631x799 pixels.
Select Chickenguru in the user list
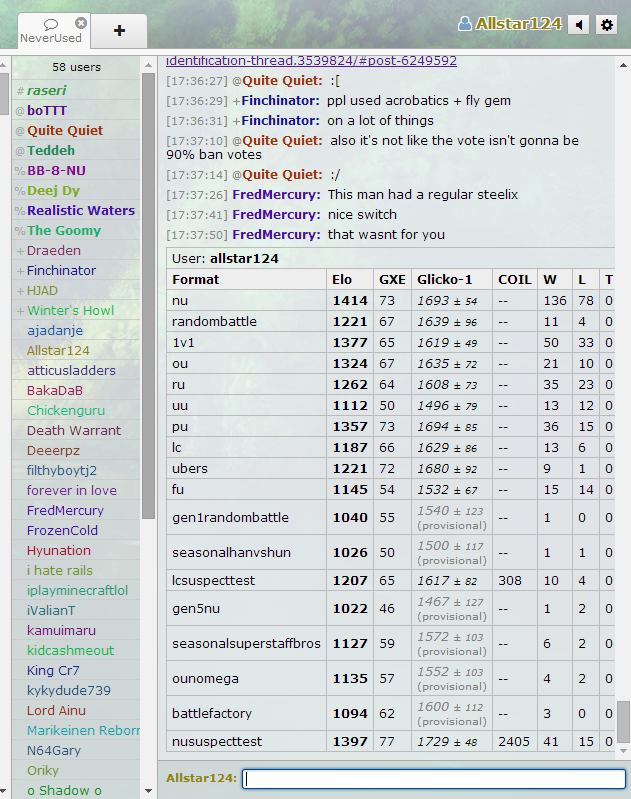(x=76, y=410)
